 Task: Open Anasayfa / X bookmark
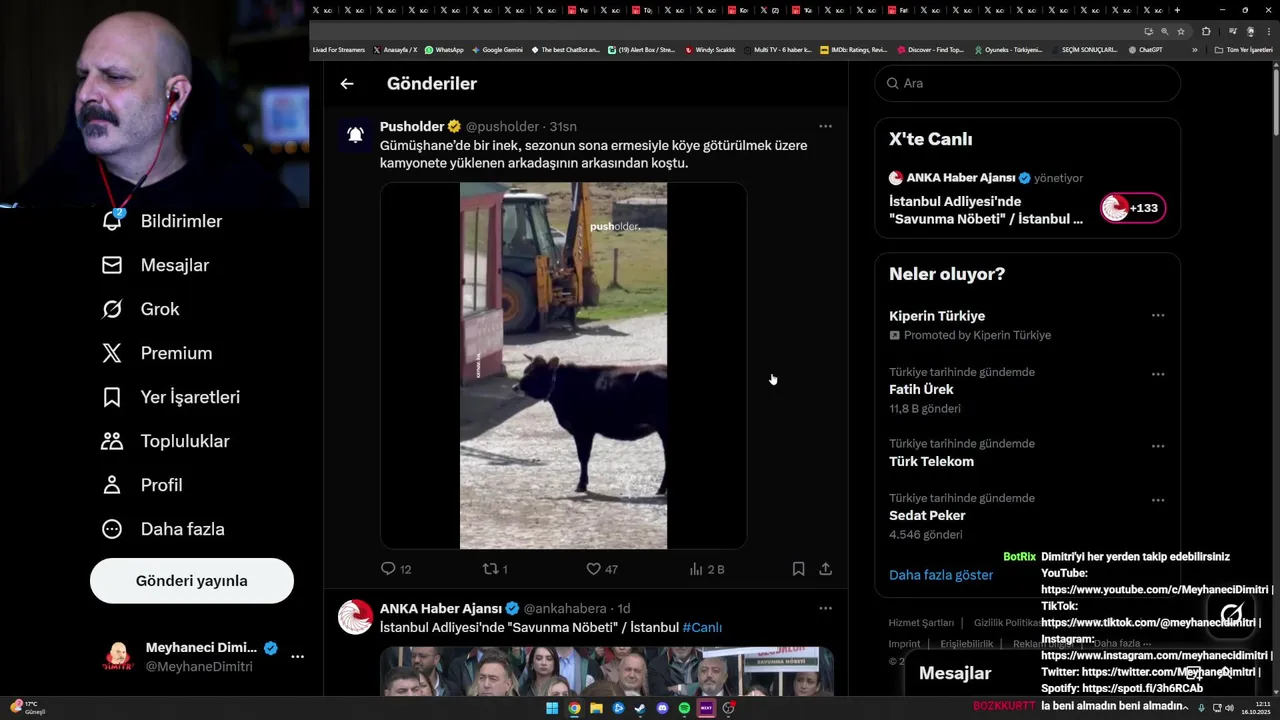pyautogui.click(x=396, y=49)
